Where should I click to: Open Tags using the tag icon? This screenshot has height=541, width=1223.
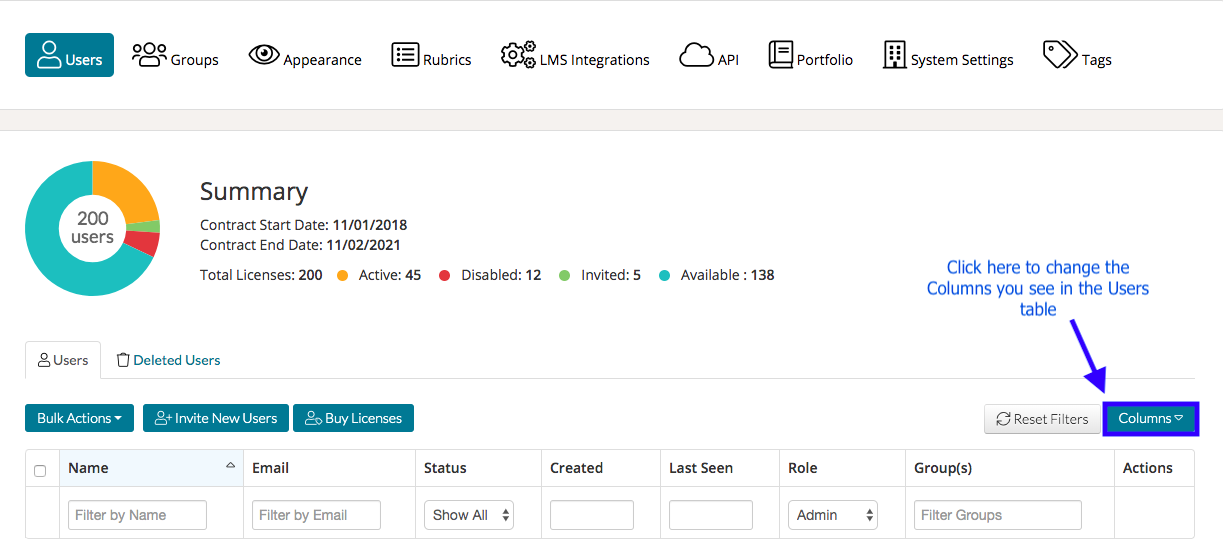pyautogui.click(x=1059, y=55)
